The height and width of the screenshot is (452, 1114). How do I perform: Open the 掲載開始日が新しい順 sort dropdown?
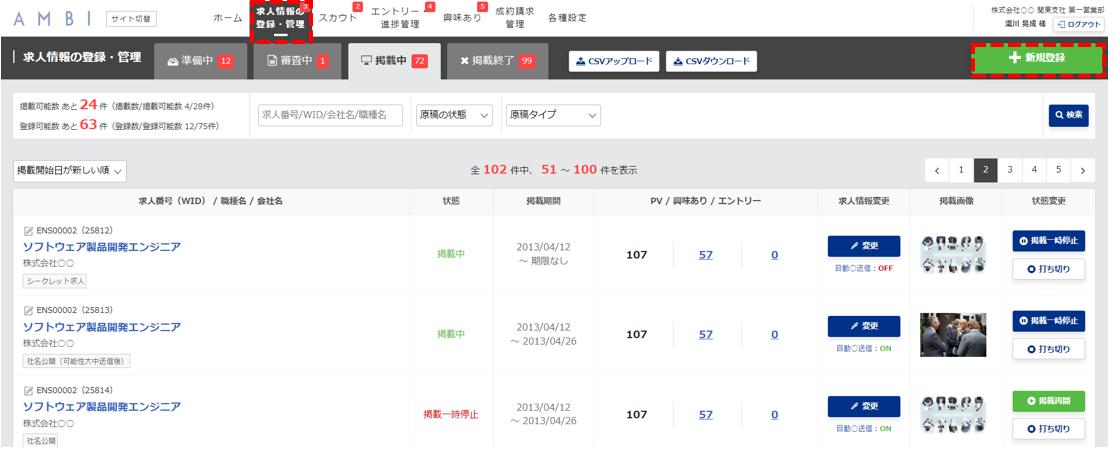(70, 171)
